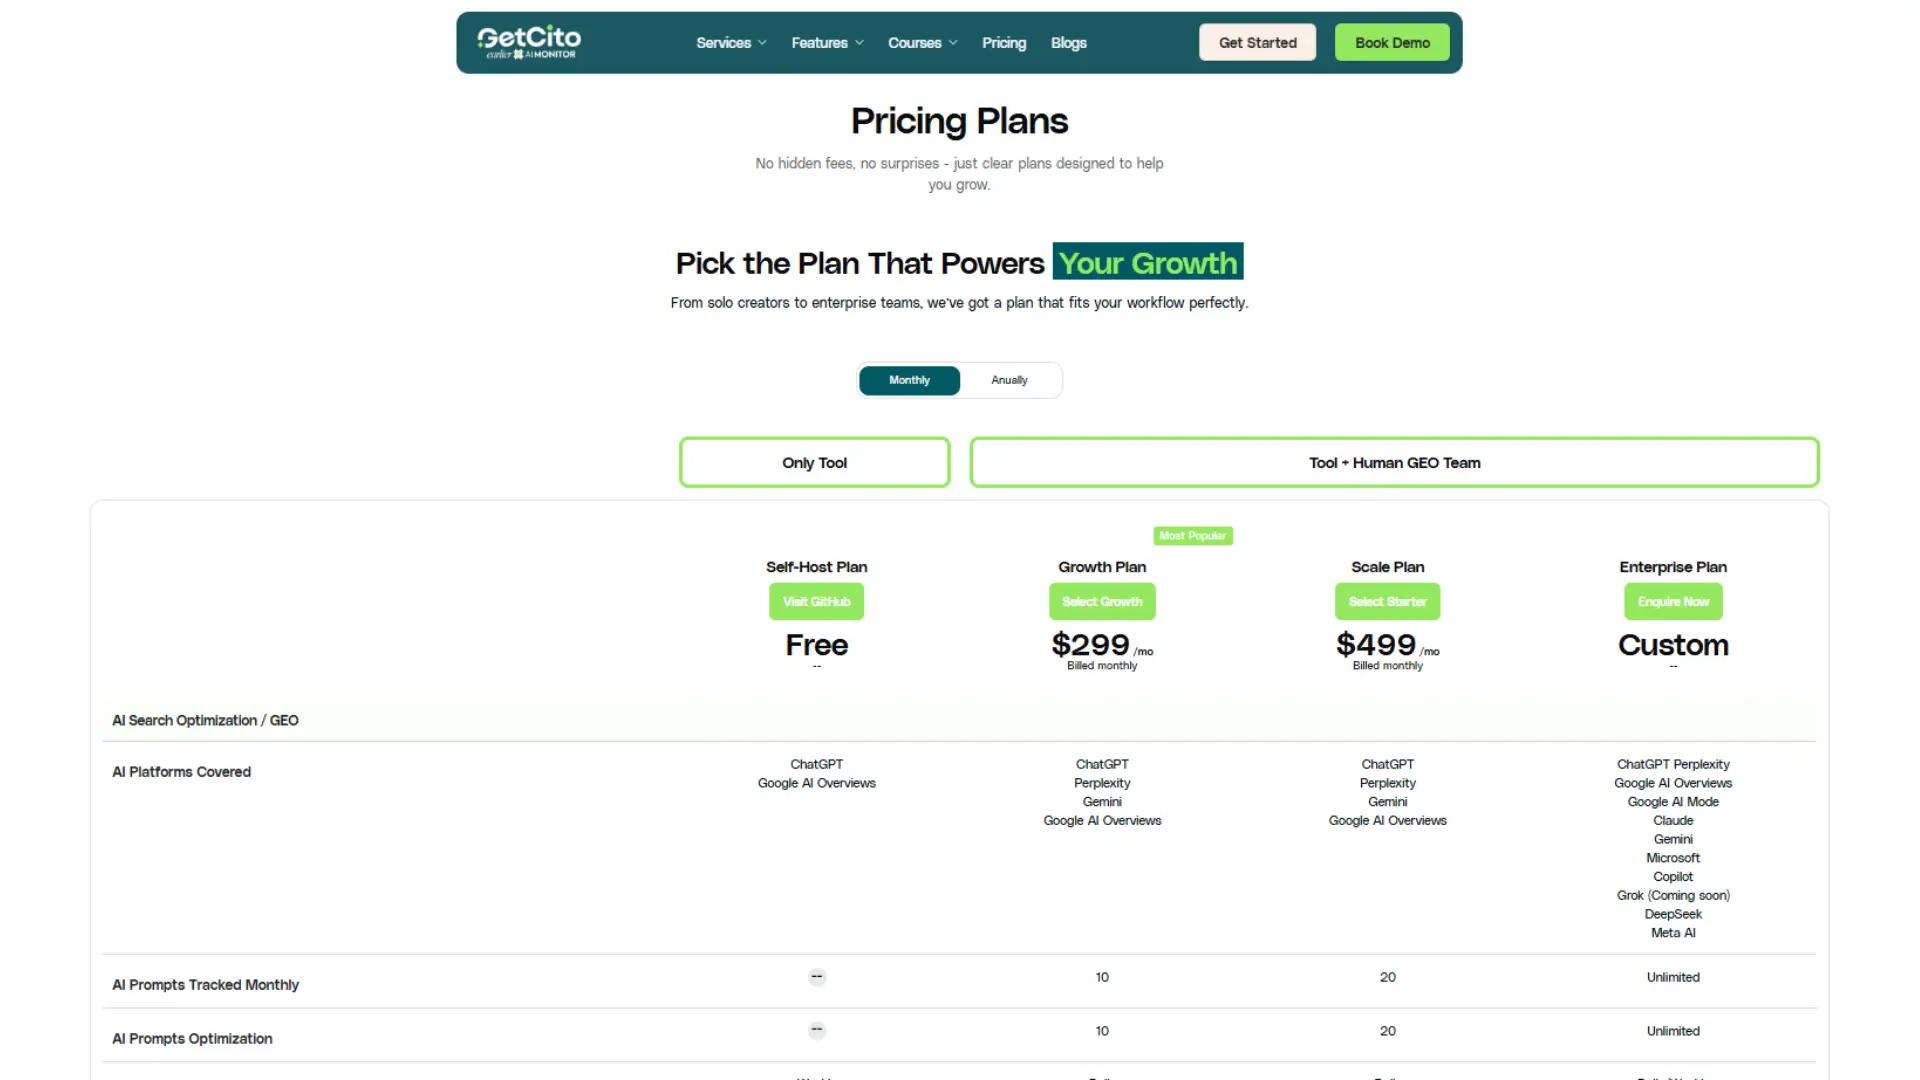Choose Tool + Human GEO Team plan view
This screenshot has height=1080, width=1920.
1393,462
